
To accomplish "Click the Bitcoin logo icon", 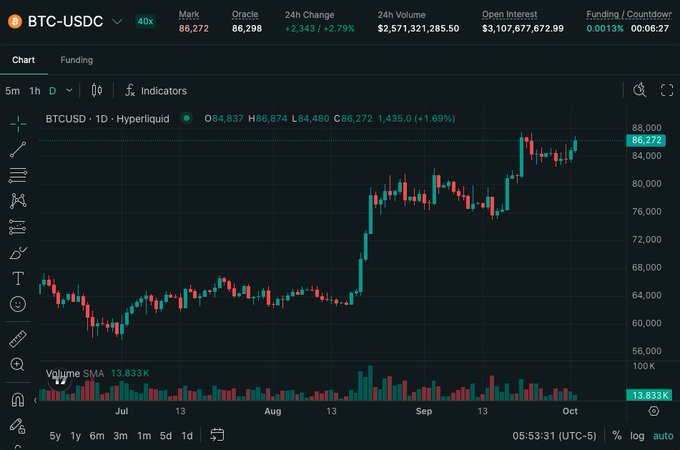I will point(15,21).
